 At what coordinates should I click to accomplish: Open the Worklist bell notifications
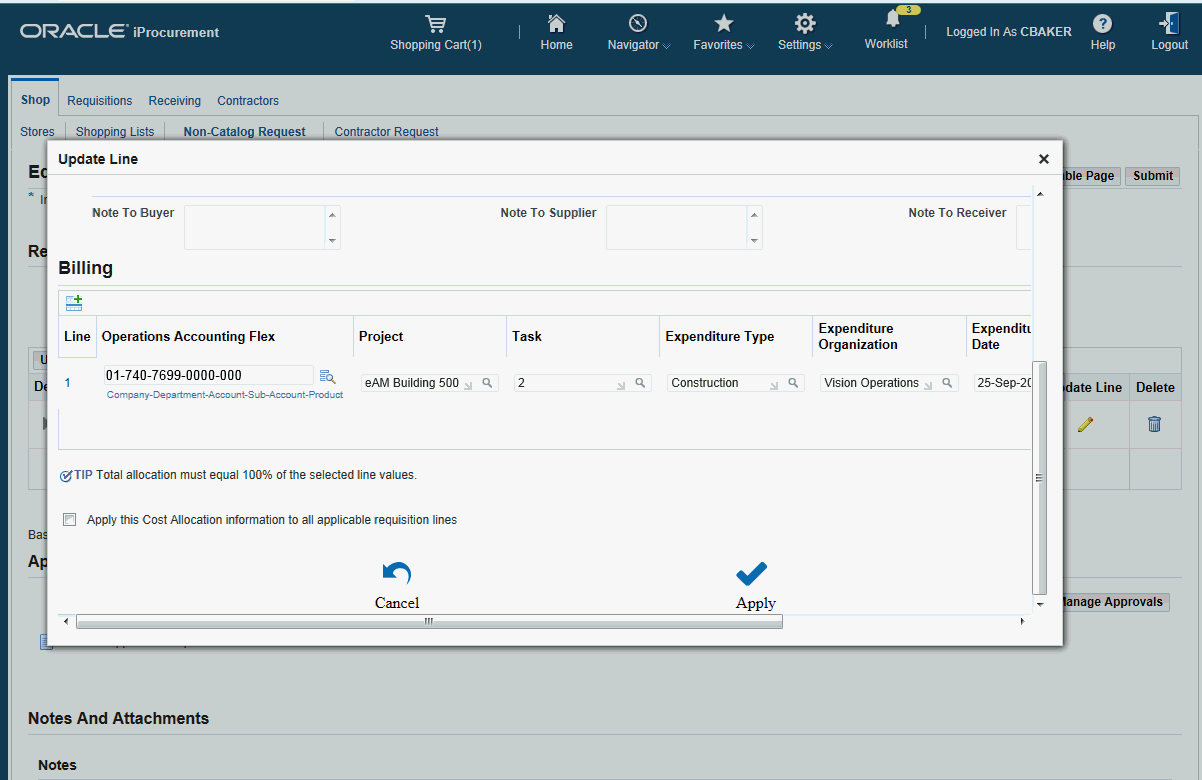[x=892, y=20]
